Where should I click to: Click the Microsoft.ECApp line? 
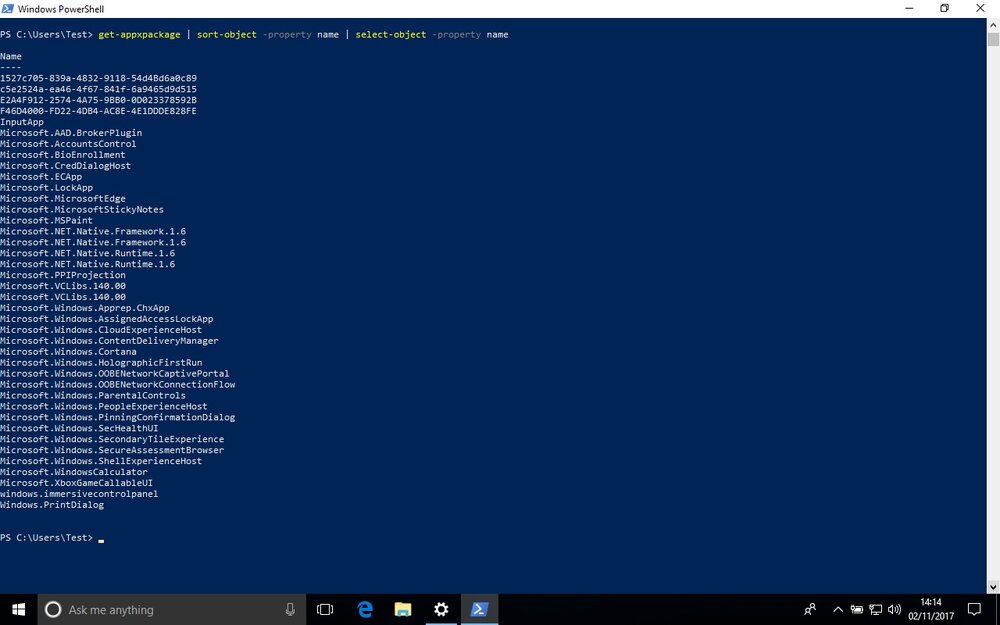tap(41, 177)
